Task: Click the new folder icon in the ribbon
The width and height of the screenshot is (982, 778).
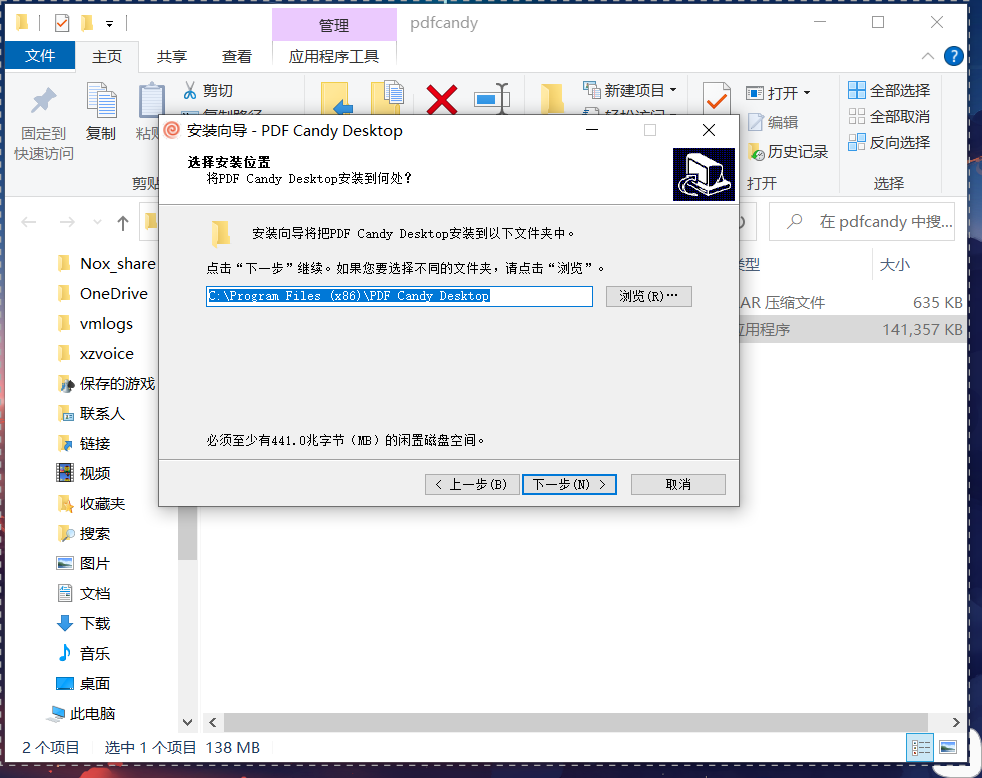Action: tap(552, 99)
